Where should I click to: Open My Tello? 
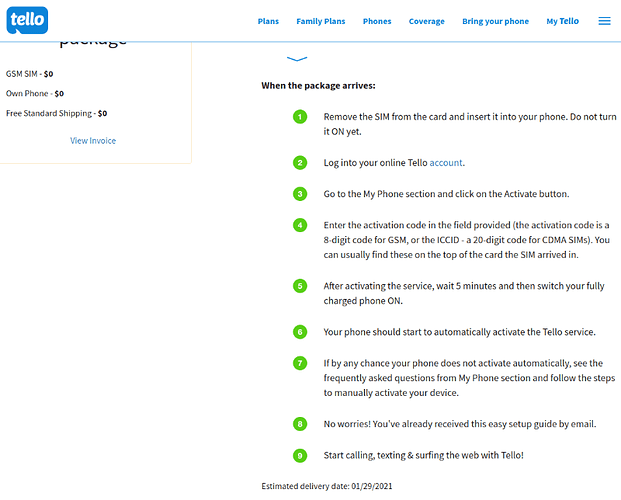(x=562, y=21)
